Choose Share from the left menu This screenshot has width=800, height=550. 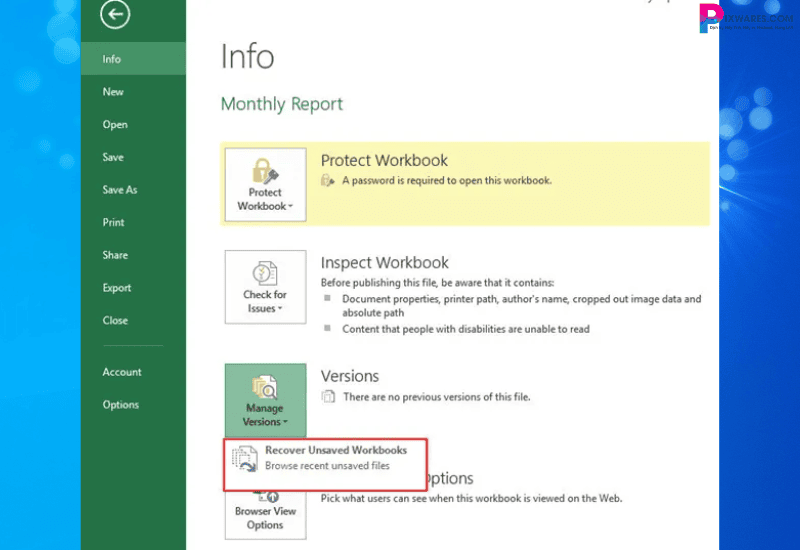115,255
